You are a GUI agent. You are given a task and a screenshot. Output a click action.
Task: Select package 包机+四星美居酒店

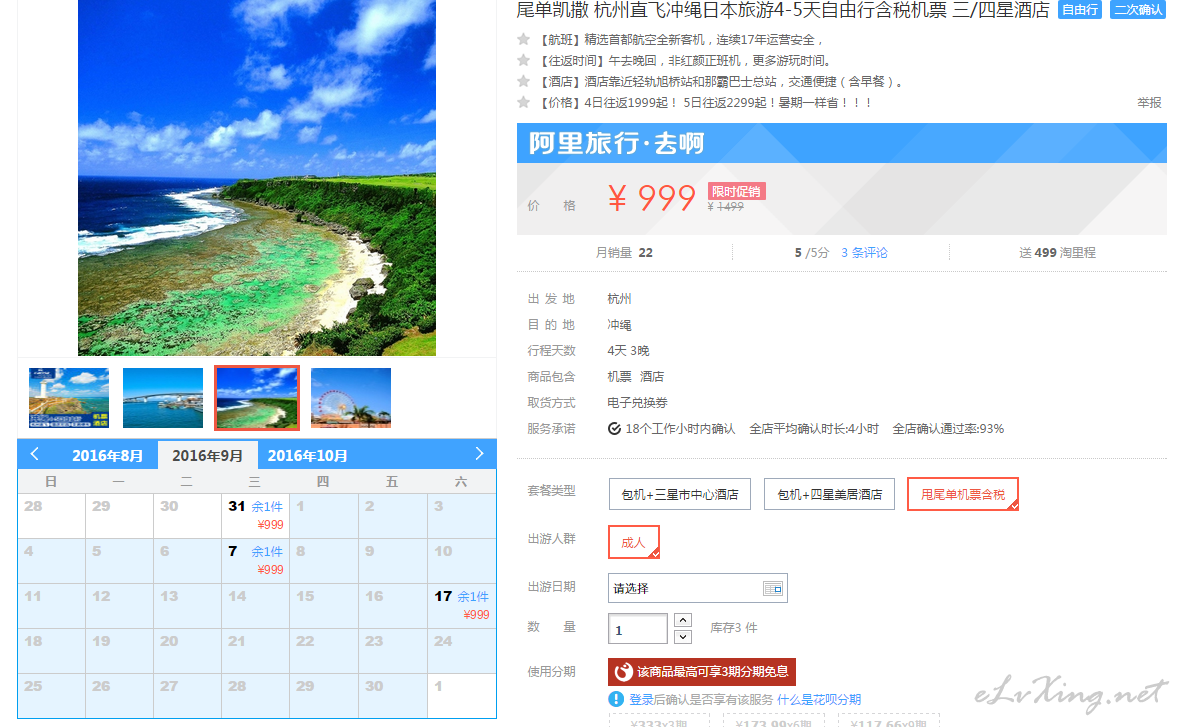tap(829, 494)
